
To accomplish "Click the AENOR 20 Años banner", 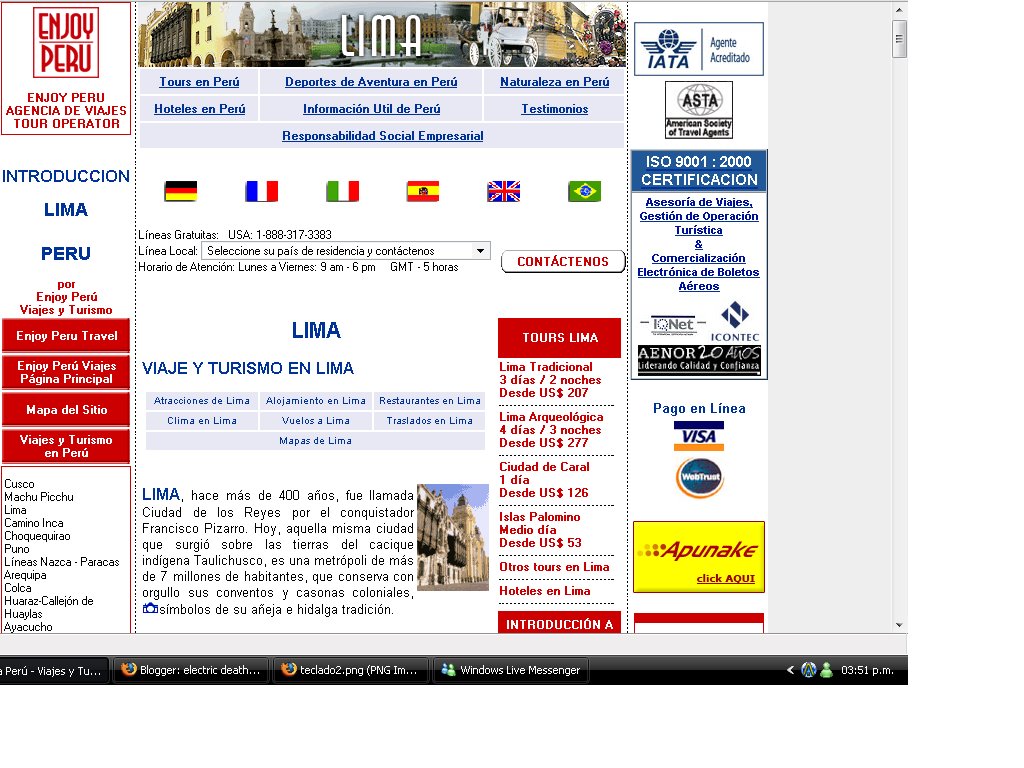I will [699, 359].
